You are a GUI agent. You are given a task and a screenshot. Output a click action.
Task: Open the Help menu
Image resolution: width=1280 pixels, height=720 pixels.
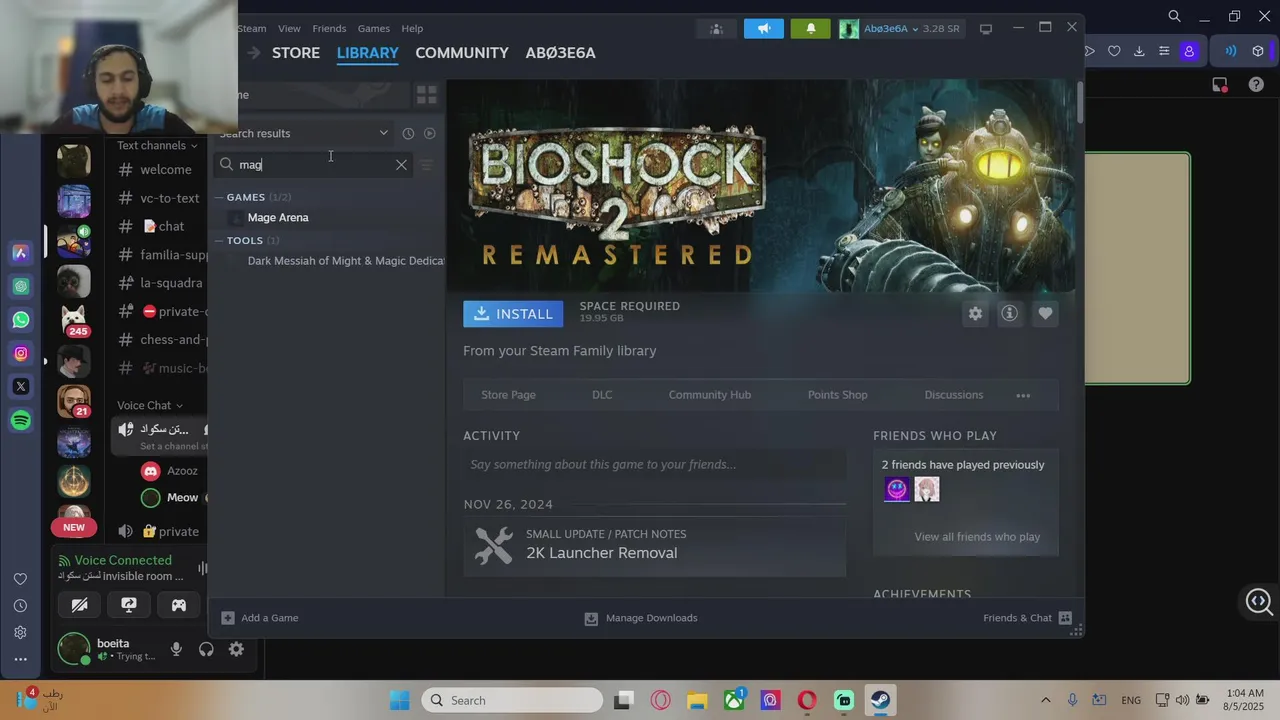pos(412,29)
